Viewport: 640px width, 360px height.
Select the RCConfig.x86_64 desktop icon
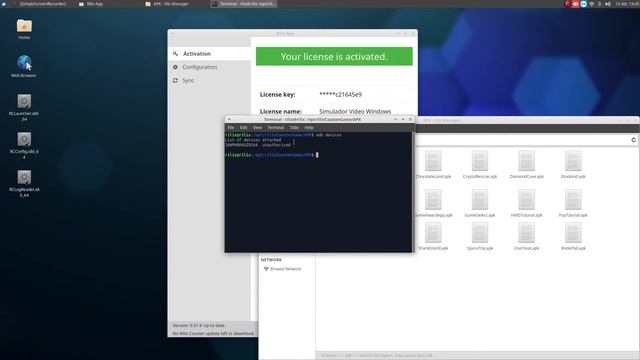click(x=24, y=145)
